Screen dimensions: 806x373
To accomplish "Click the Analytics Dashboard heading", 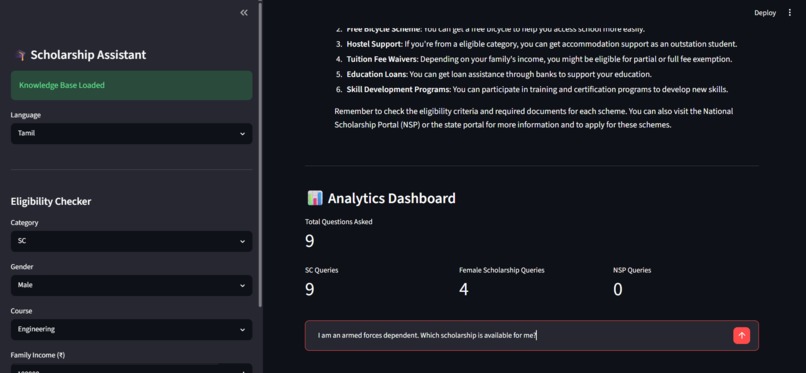I will click(391, 198).
